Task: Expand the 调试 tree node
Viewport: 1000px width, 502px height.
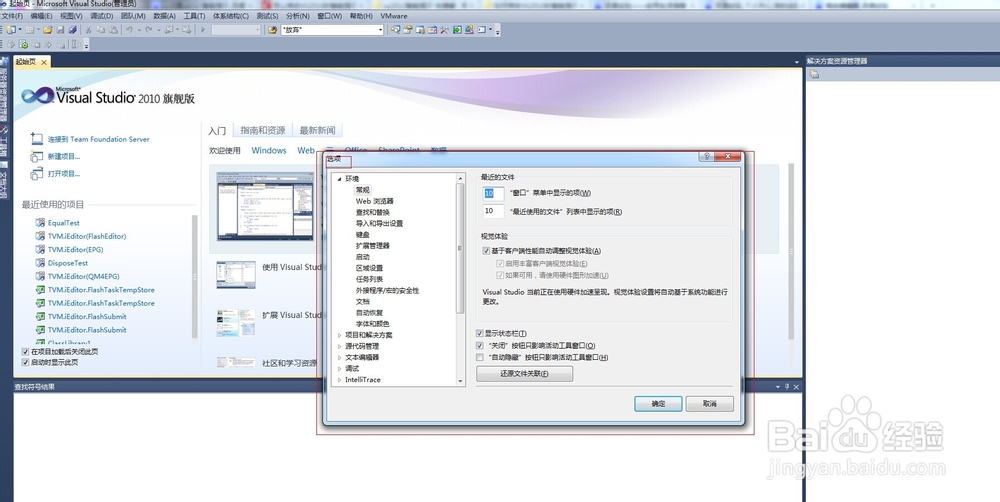Action: pos(339,368)
